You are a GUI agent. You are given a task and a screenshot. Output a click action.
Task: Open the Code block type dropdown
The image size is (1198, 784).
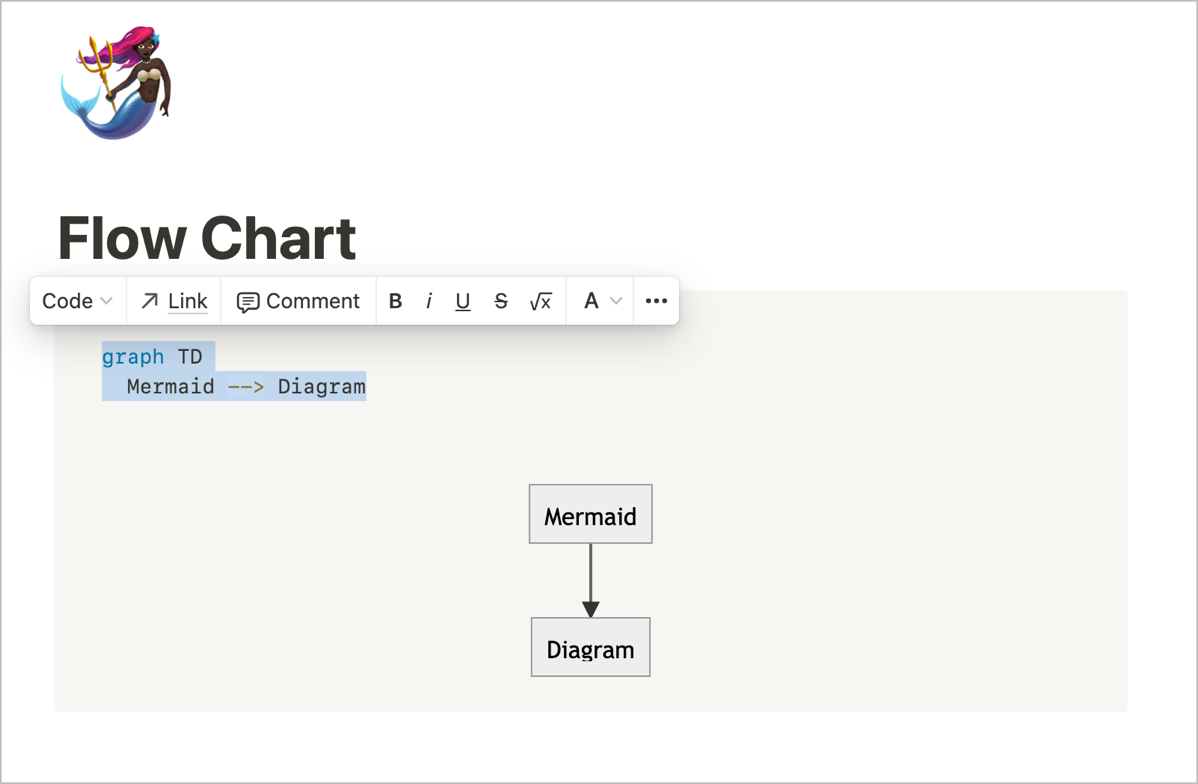point(68,301)
